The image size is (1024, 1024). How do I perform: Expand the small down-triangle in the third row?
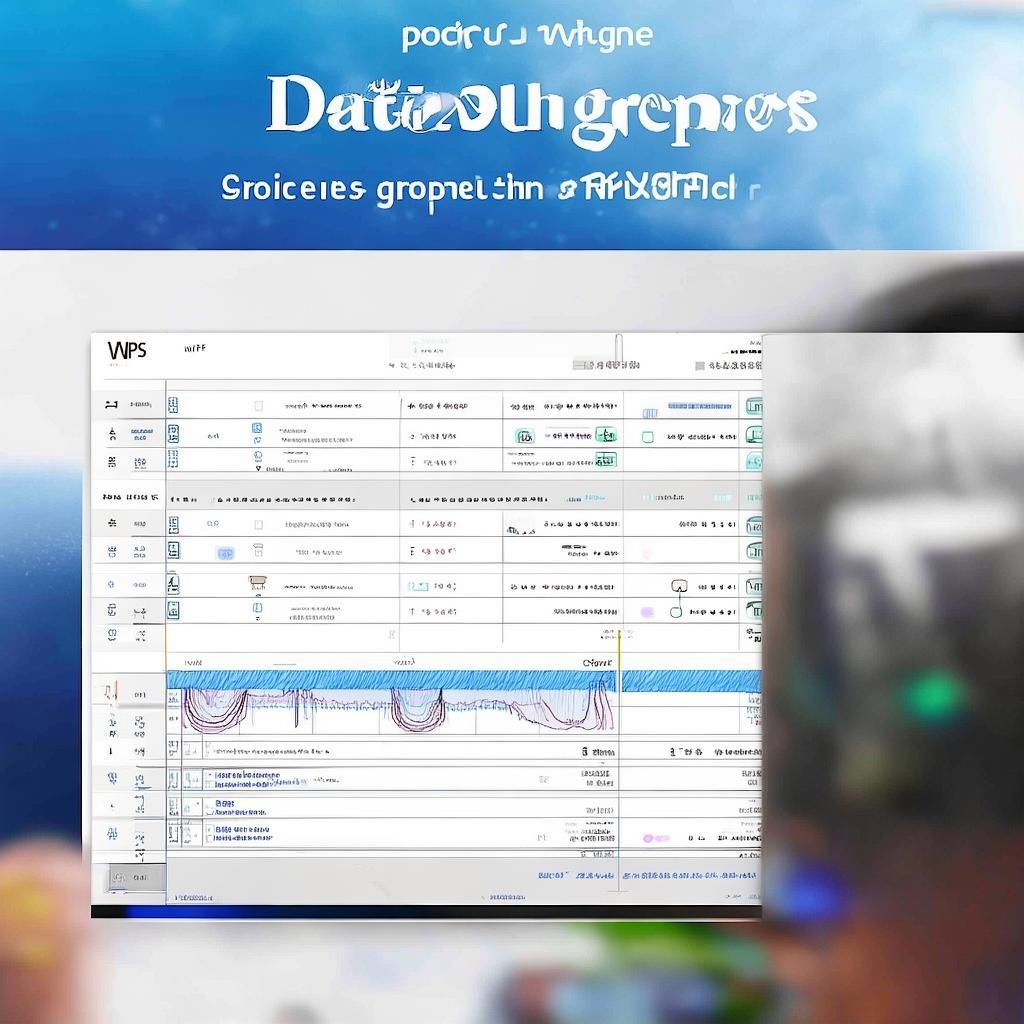258,467
